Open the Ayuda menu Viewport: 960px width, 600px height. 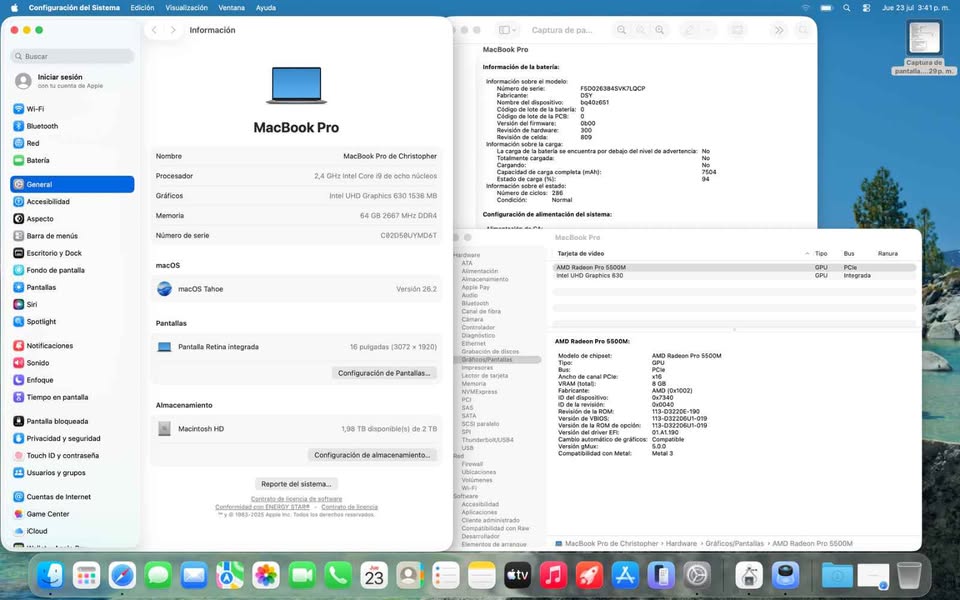(266, 8)
